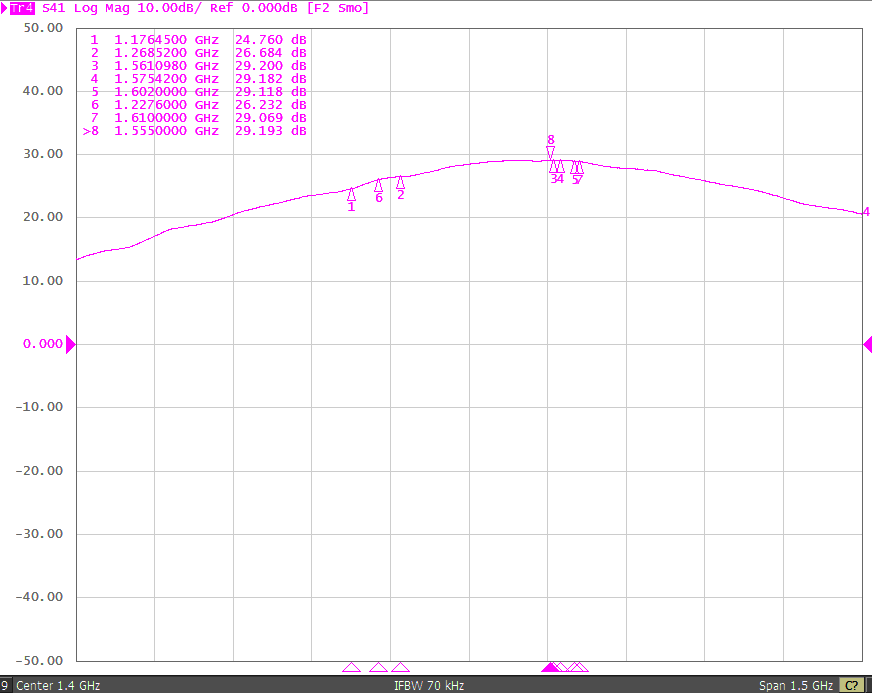Click the IFBW 70 kHz field

(429, 686)
